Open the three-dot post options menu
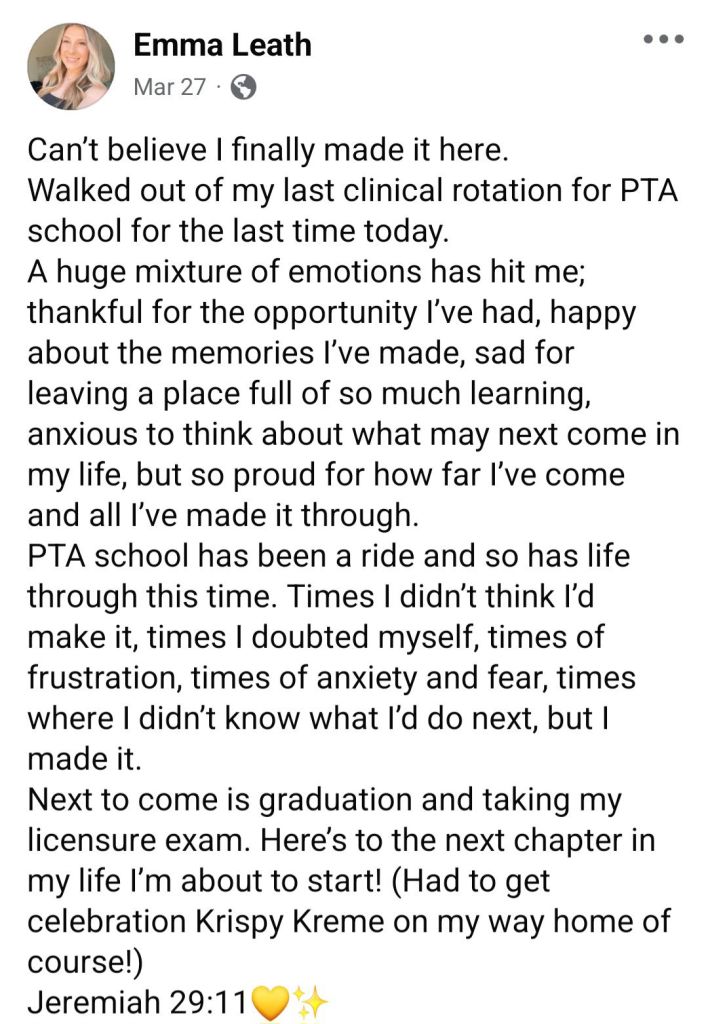This screenshot has width=708, height=1024. tap(663, 40)
